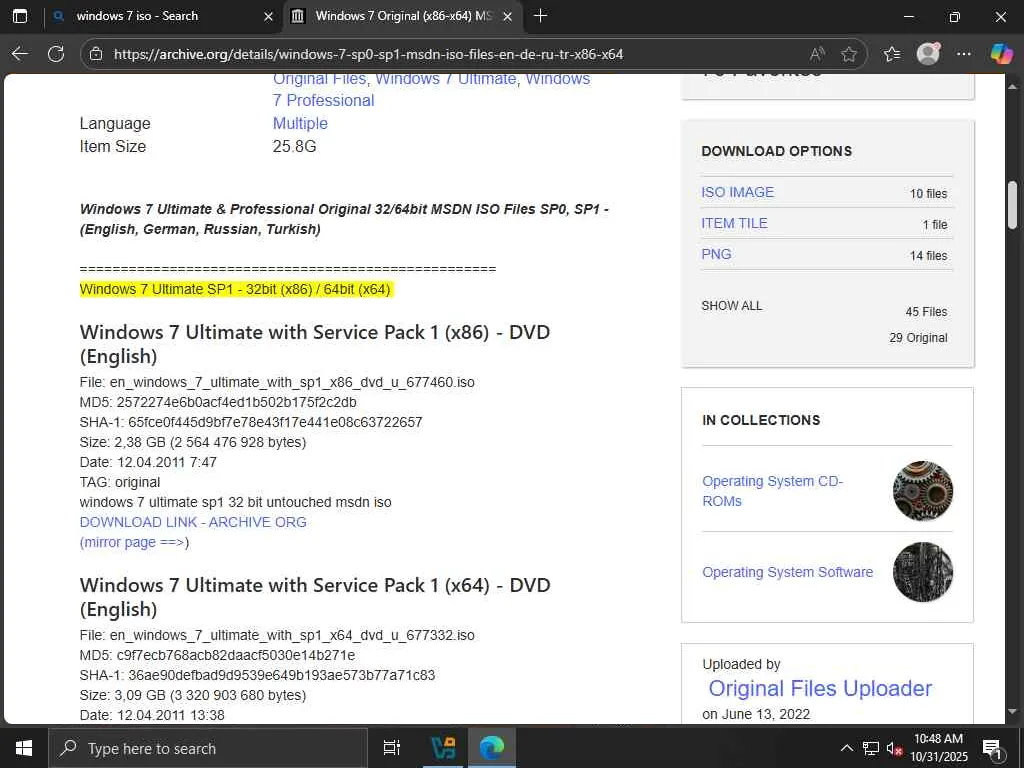Open the Favorites list icon

(892, 54)
